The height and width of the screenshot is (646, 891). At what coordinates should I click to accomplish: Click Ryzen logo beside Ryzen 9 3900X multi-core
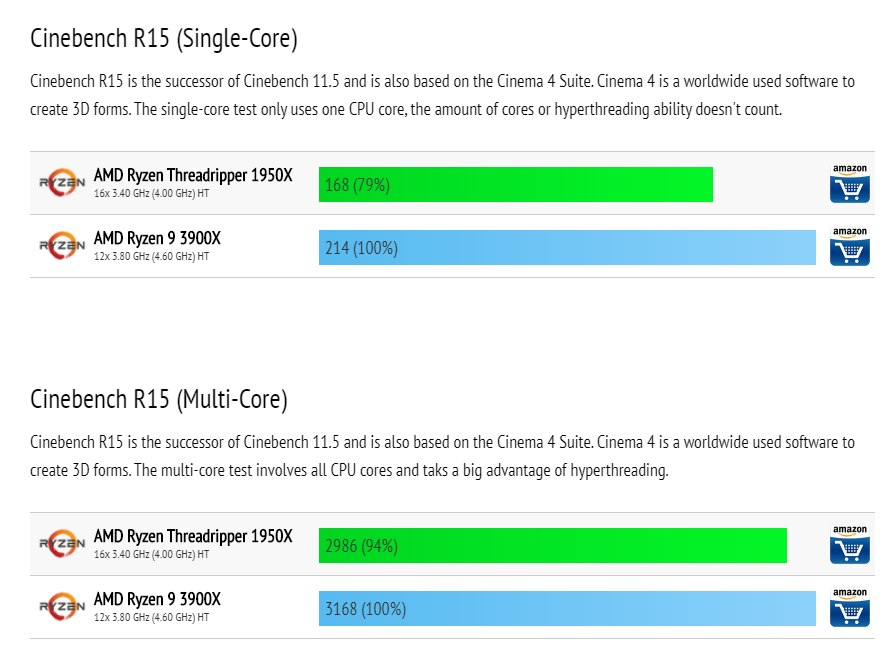click(x=62, y=606)
